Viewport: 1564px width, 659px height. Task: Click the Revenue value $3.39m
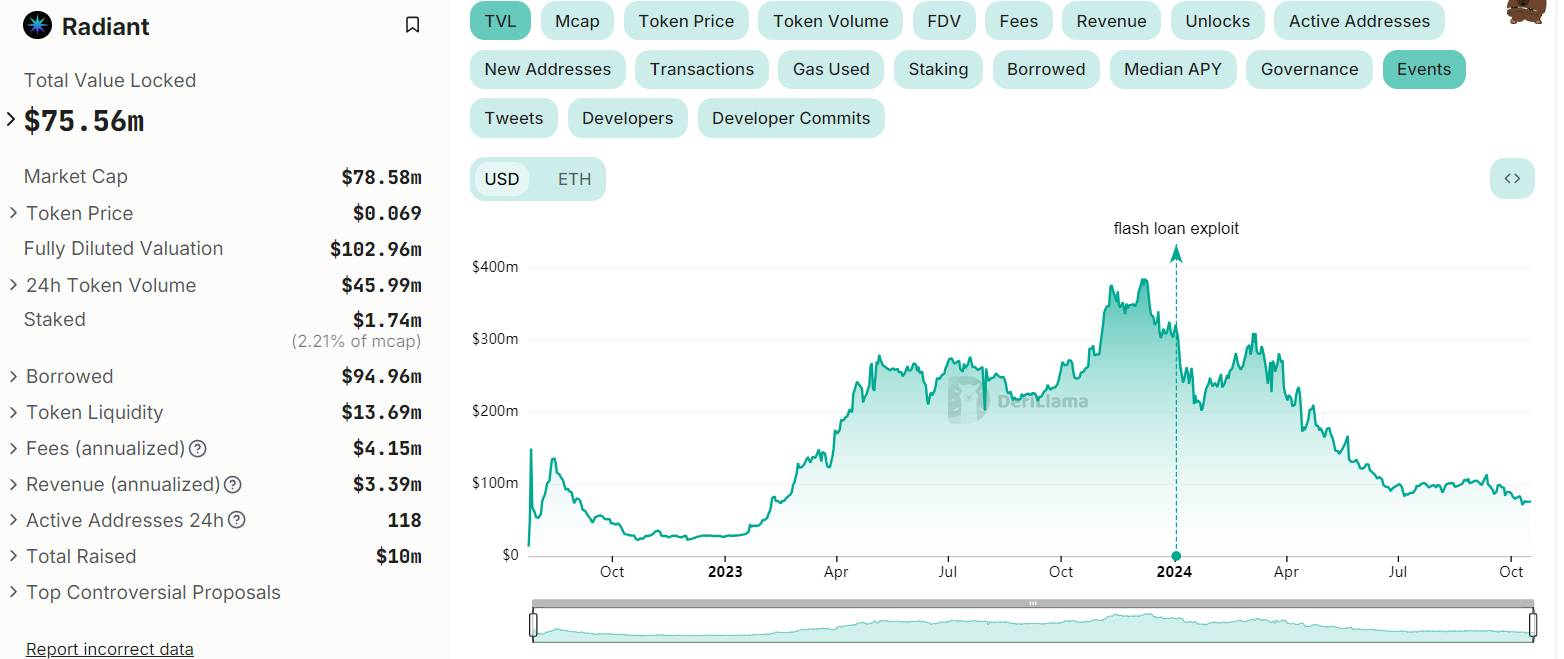pyautogui.click(x=387, y=485)
